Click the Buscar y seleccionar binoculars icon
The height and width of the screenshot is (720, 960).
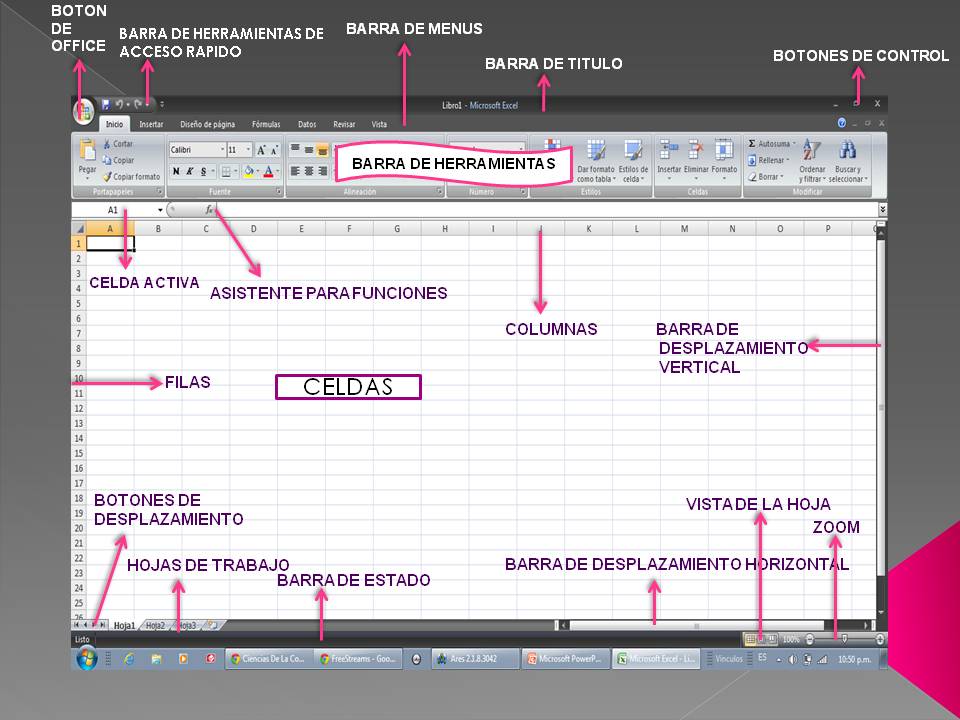[x=849, y=150]
